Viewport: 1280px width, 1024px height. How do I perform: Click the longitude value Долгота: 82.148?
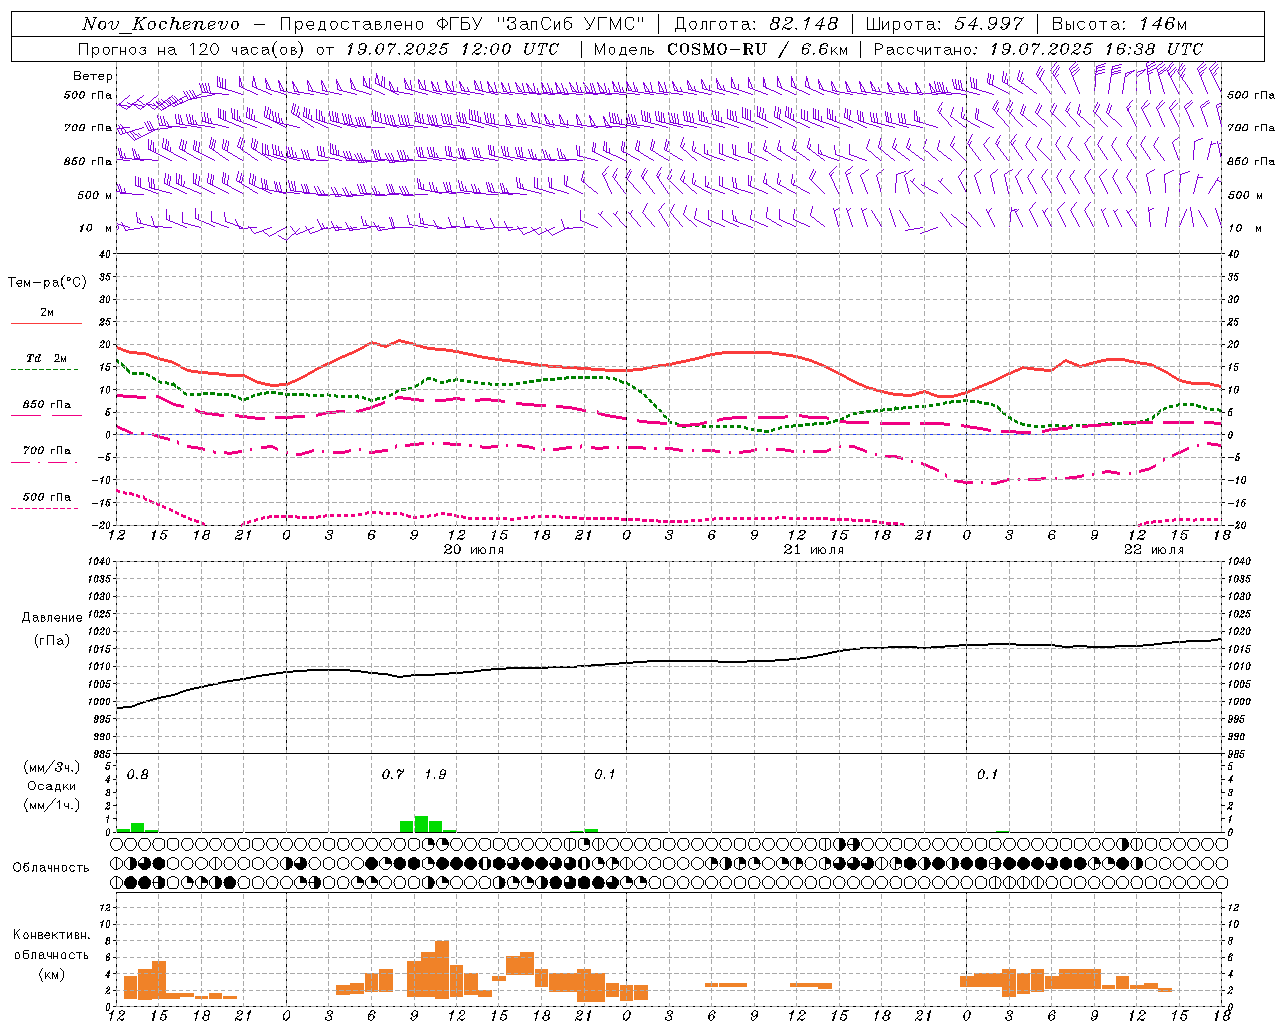(x=757, y=24)
